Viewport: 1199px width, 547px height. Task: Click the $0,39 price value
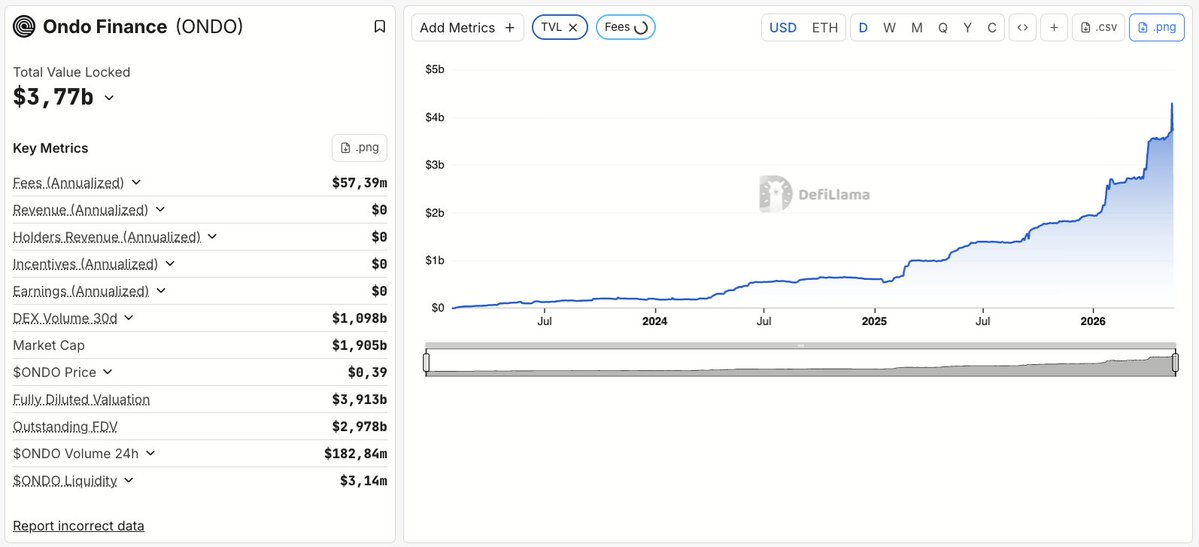pos(368,373)
